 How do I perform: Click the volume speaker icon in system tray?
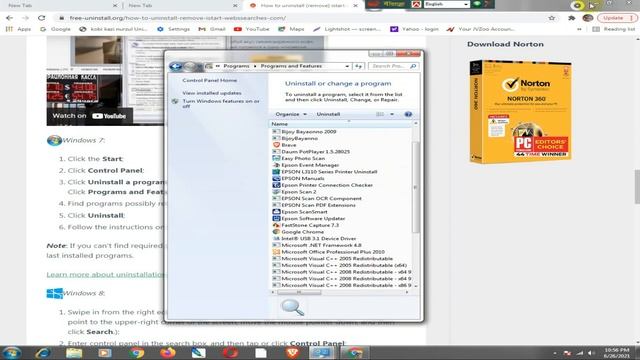click(592, 353)
